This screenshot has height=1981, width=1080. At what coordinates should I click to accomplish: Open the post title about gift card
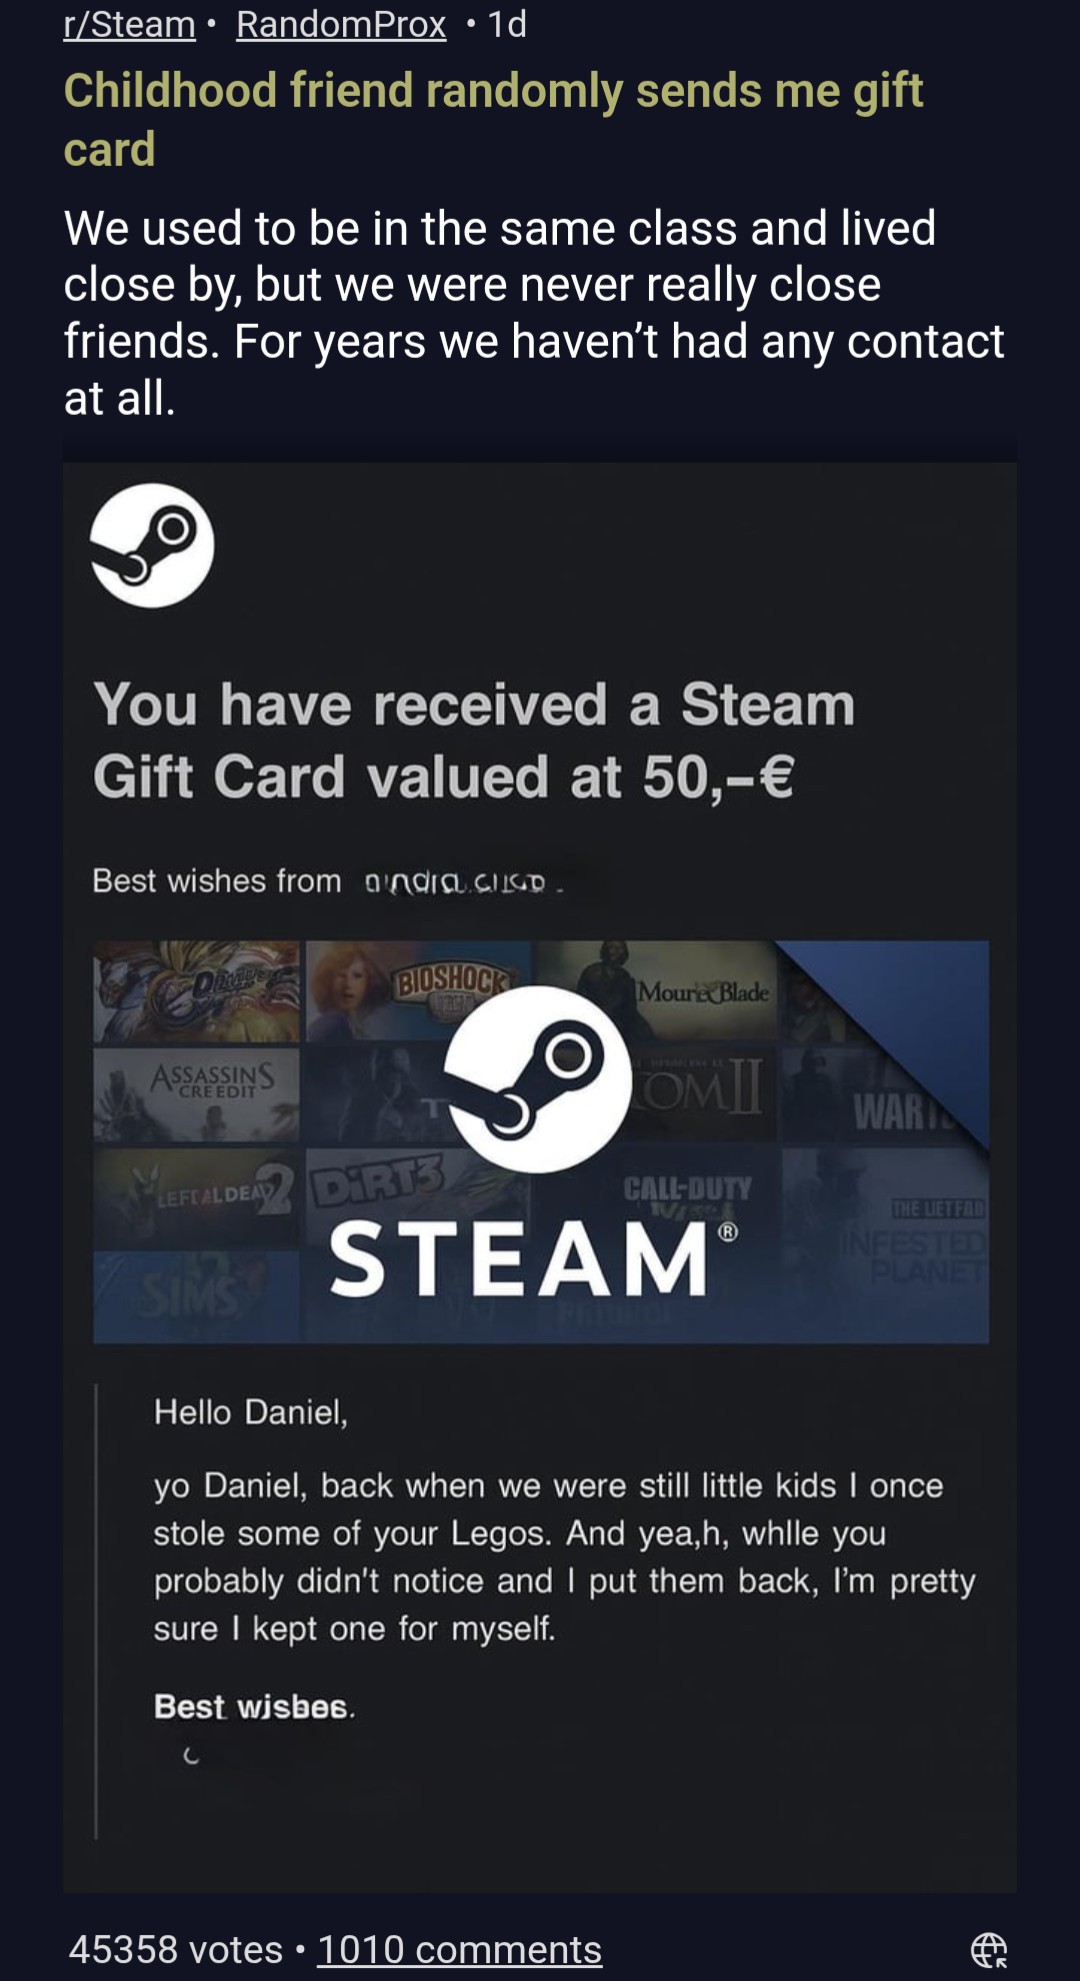[x=493, y=119]
